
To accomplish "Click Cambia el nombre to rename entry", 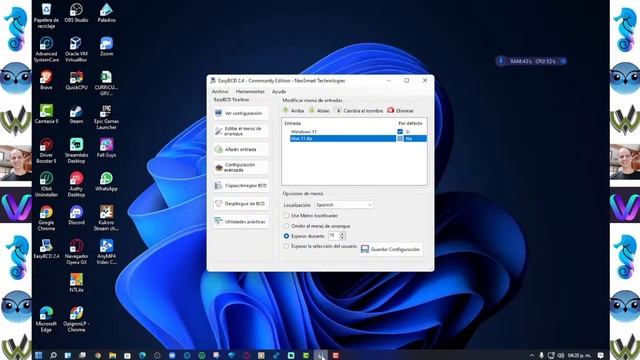I will coord(359,111).
